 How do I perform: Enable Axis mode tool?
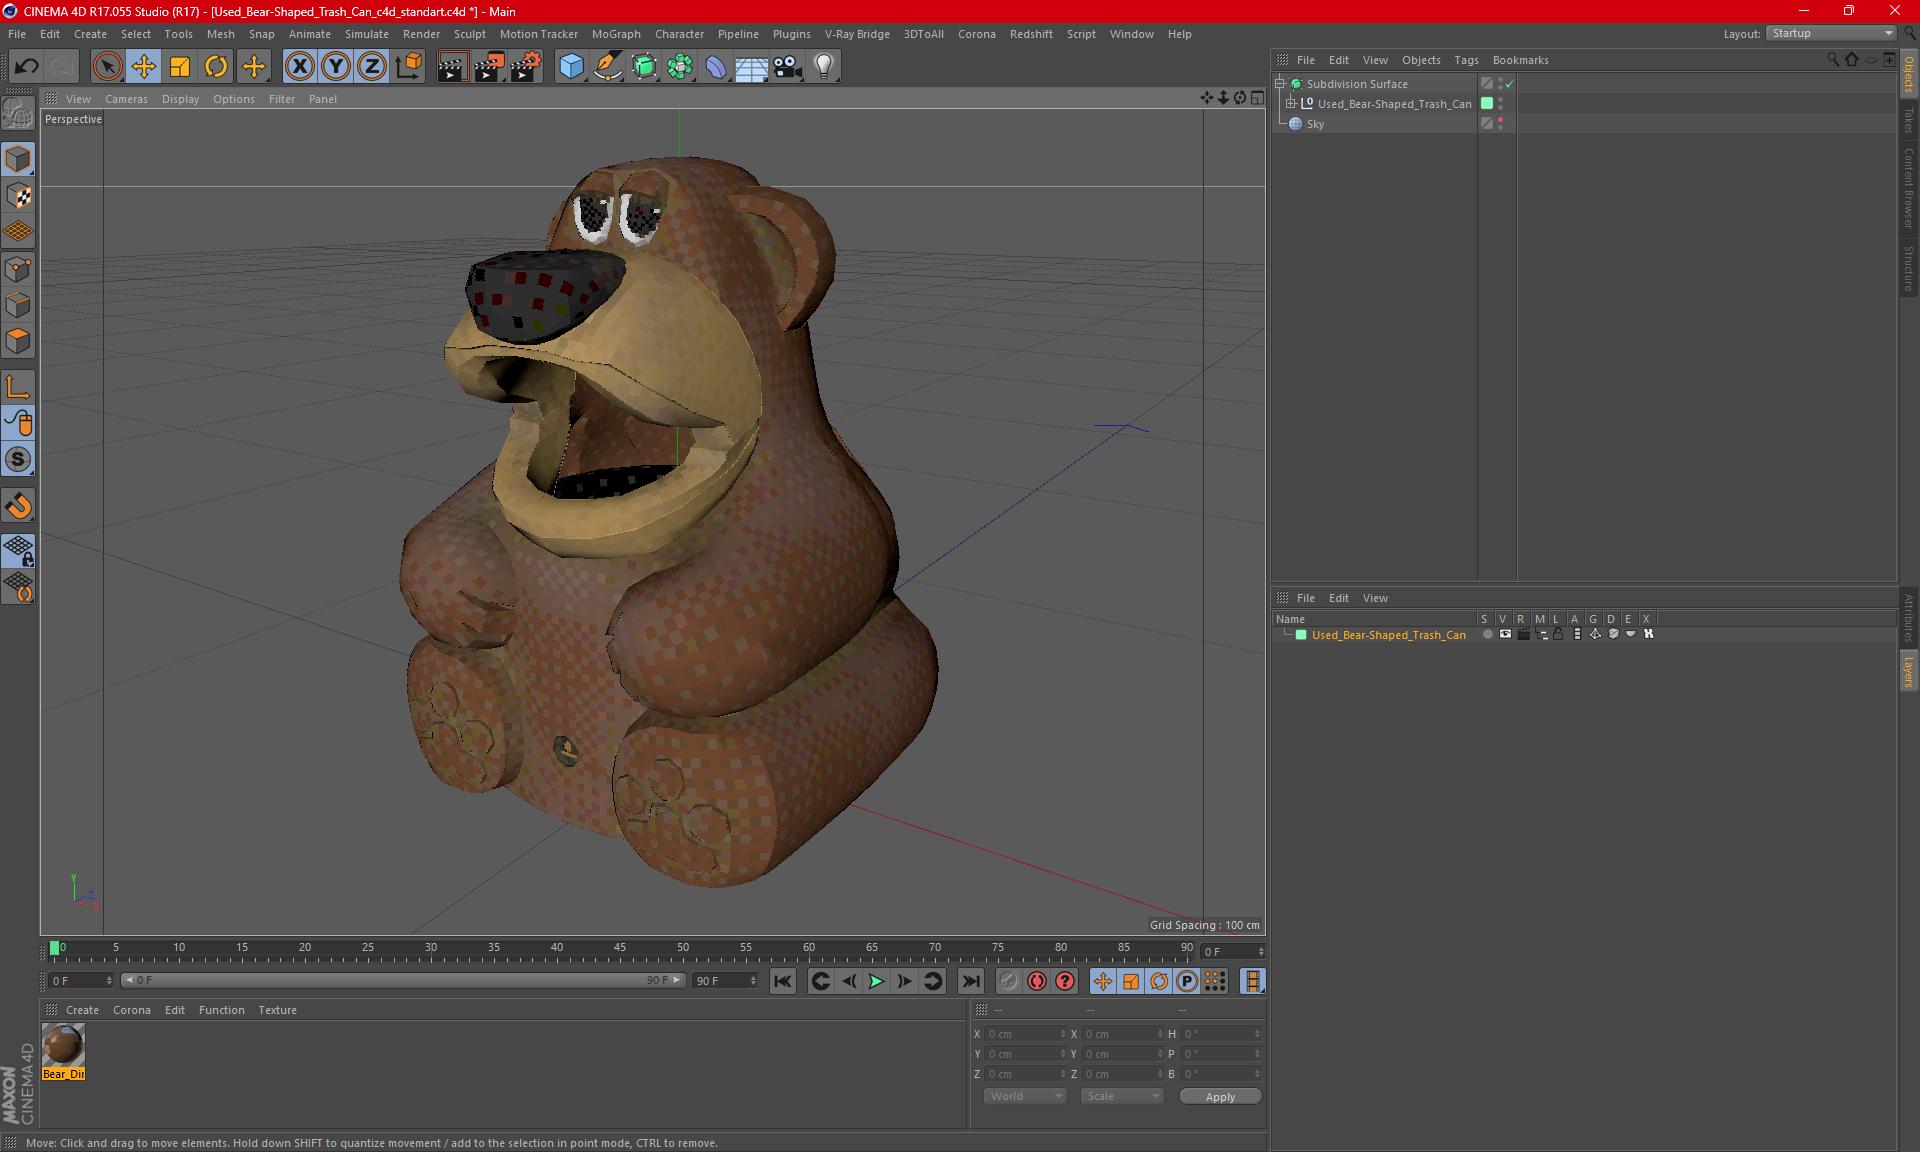pyautogui.click(x=18, y=386)
